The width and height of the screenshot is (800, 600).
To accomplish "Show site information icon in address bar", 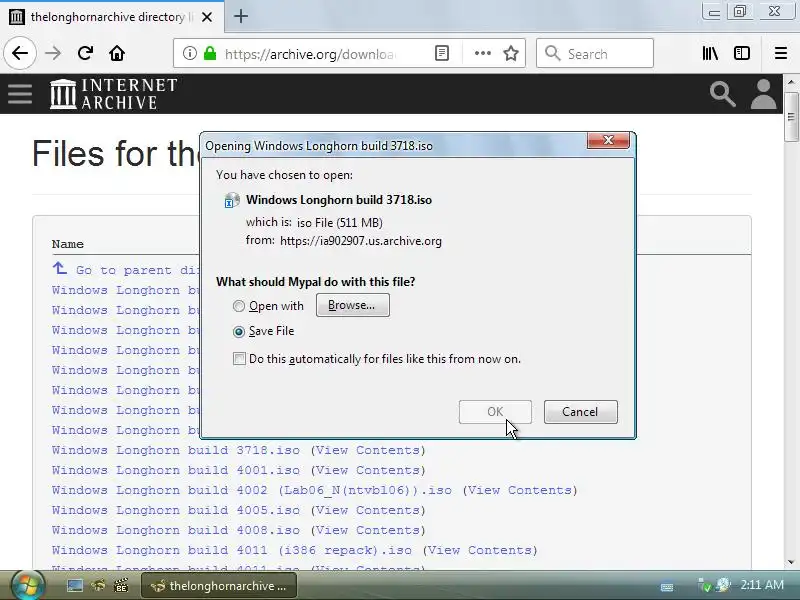I will 189,53.
